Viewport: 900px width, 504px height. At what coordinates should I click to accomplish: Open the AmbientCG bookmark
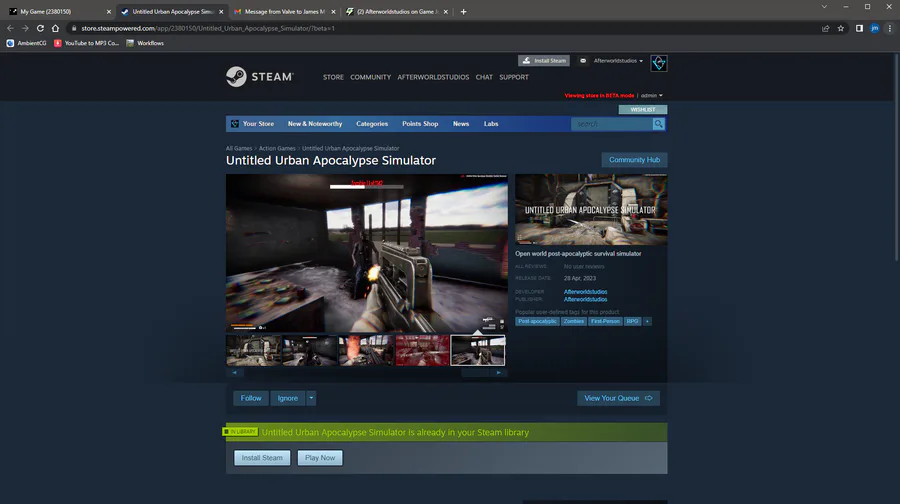pos(26,43)
